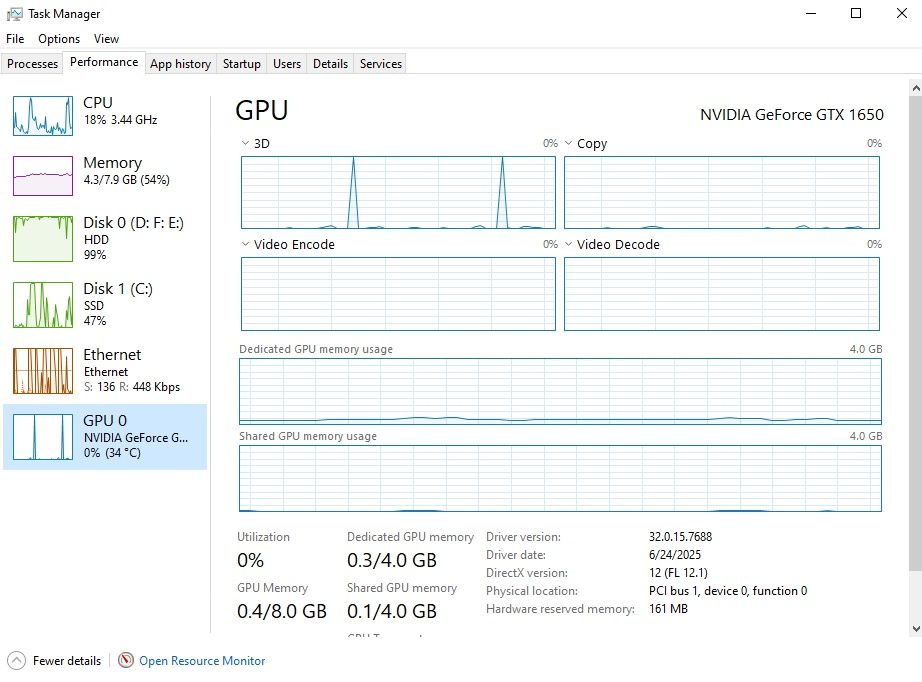Click the 'Disk 0 (D: F: E:)' label

point(133,223)
